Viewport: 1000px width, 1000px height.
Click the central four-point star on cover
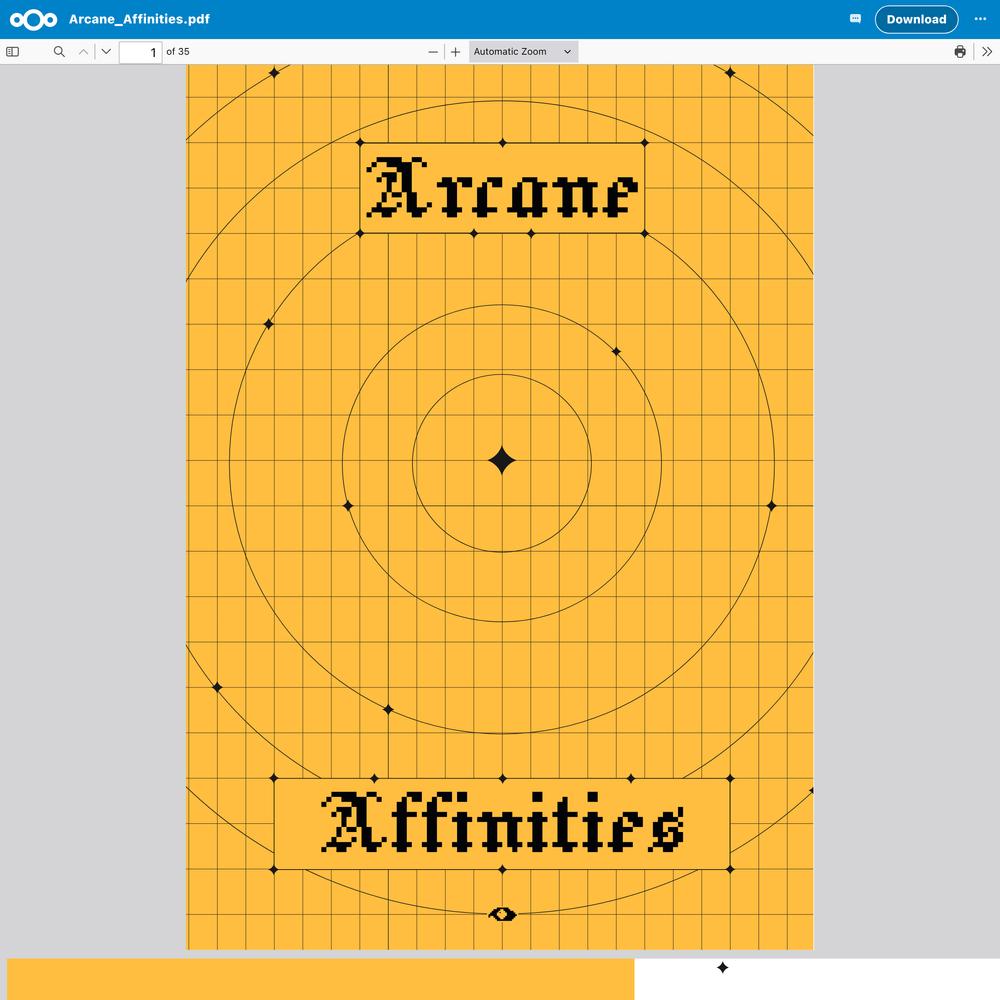pyautogui.click(x=502, y=461)
